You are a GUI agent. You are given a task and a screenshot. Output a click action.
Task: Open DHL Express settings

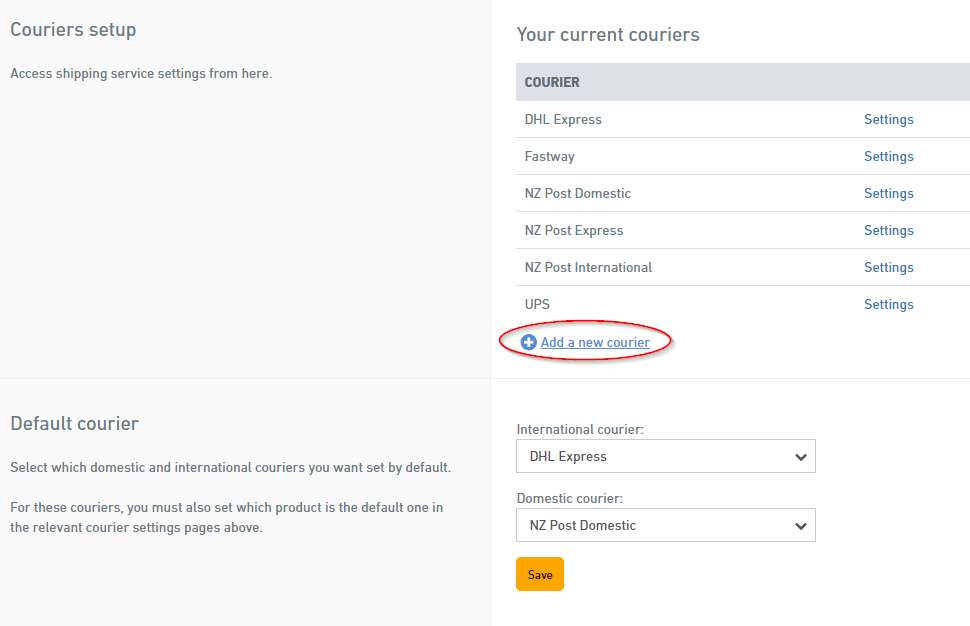pos(888,119)
